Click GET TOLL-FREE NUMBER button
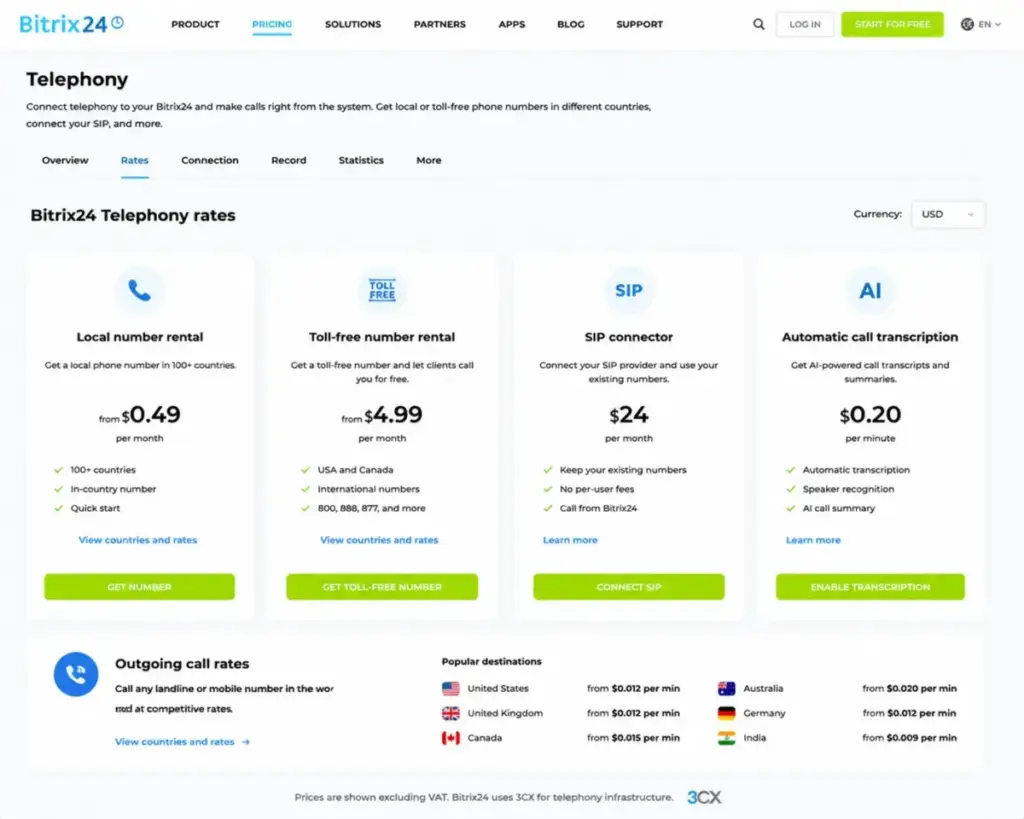 (382, 586)
